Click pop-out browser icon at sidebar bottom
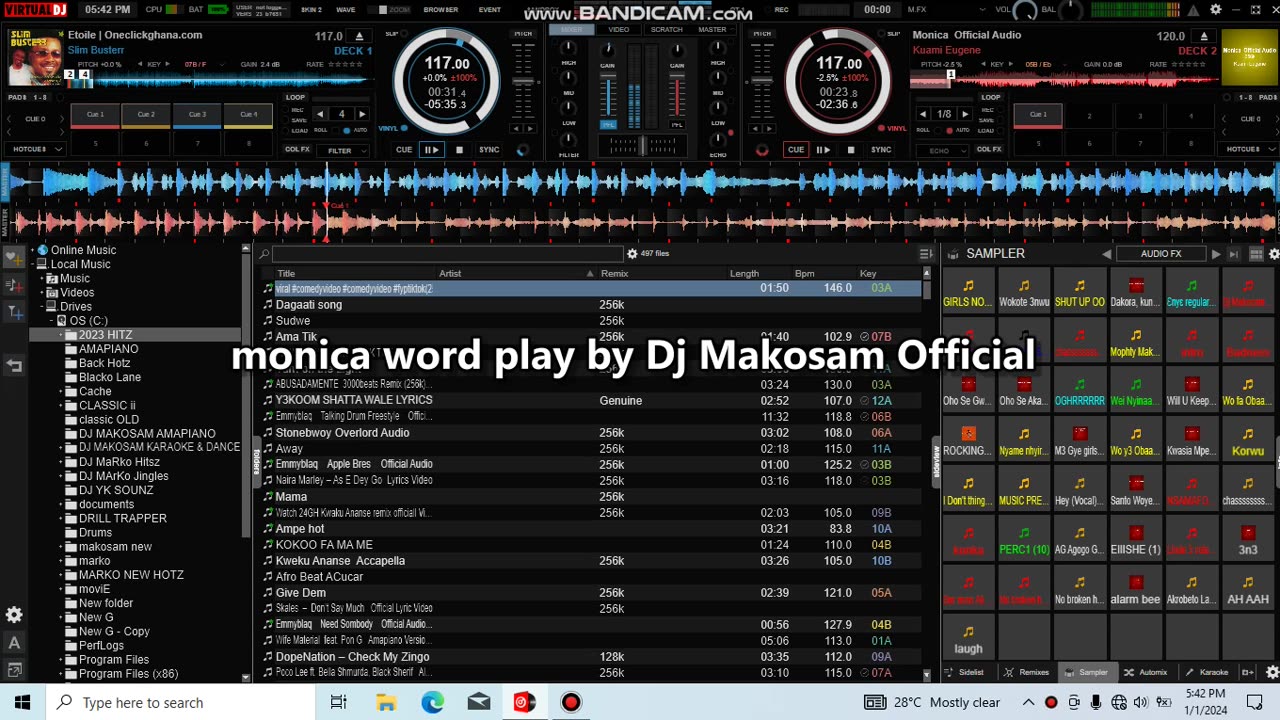This screenshot has width=1280, height=720. coord(14,670)
